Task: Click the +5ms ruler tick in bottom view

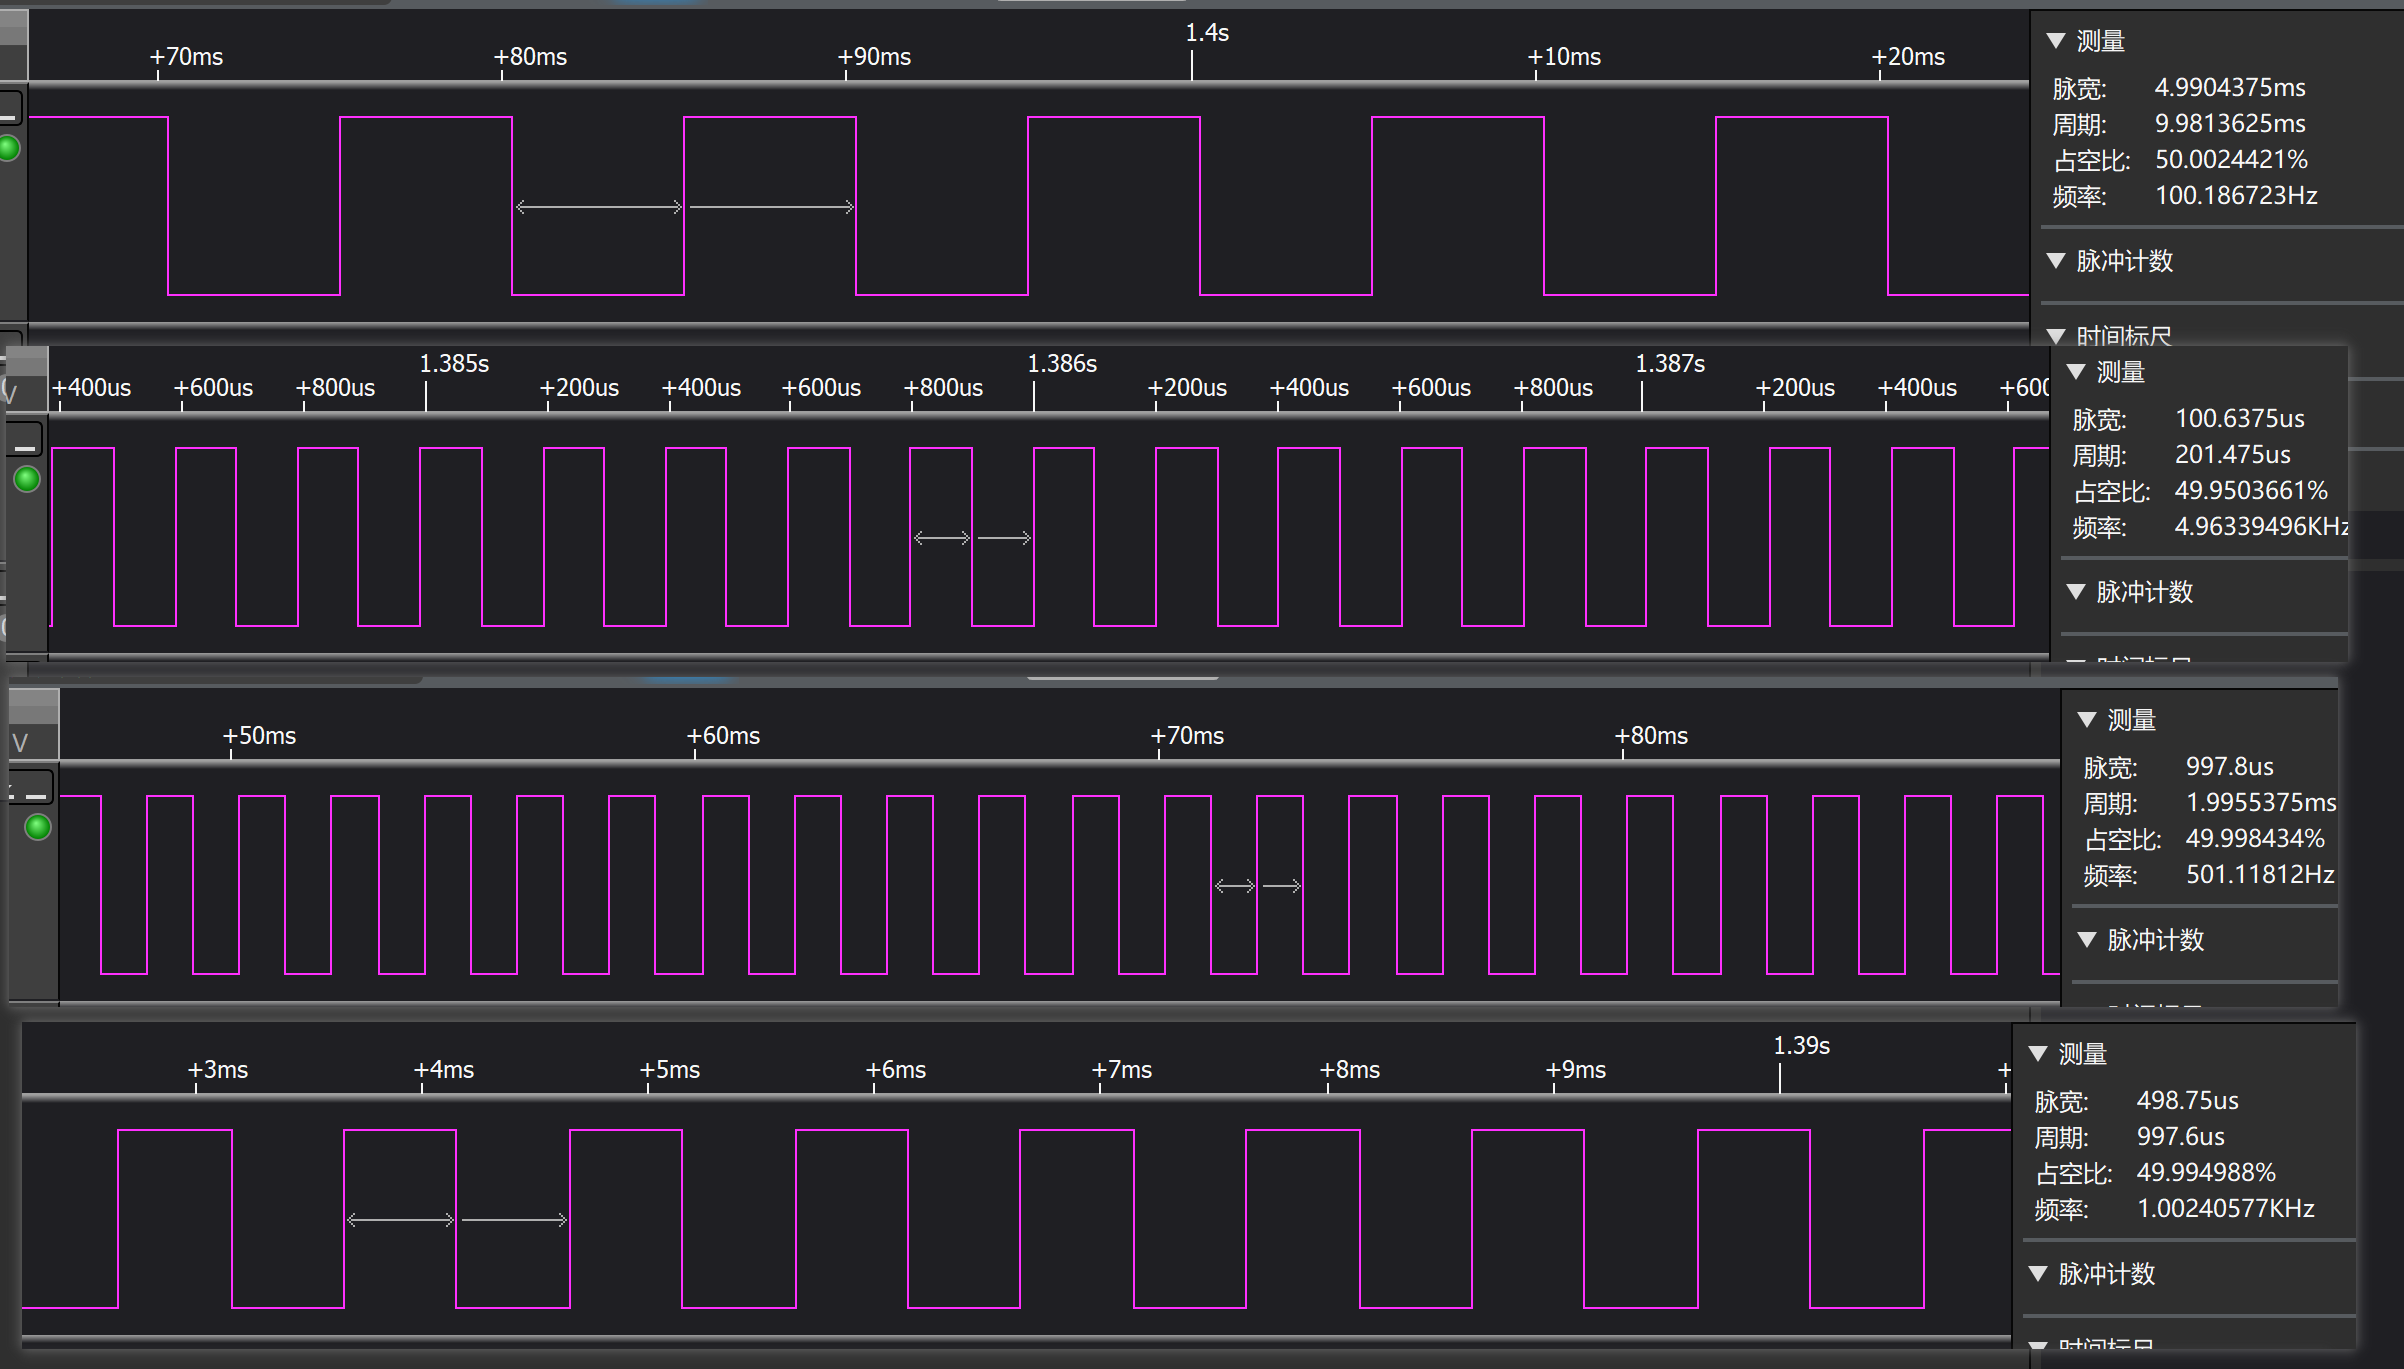Action: tap(670, 1070)
